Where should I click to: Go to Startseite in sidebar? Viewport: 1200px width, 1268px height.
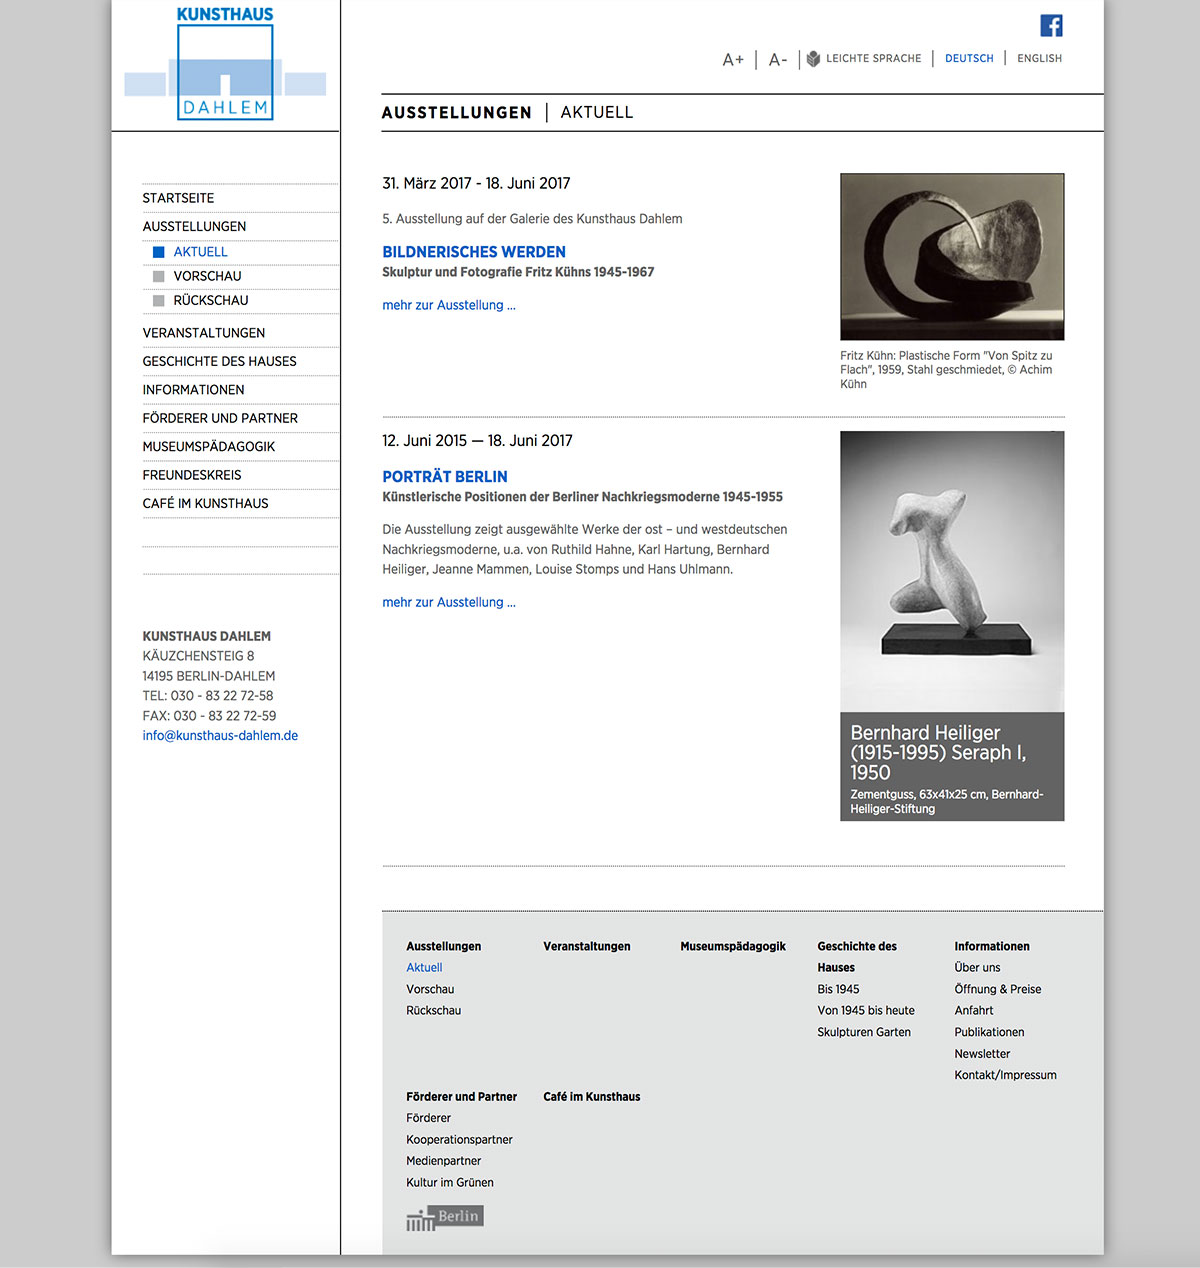178,198
